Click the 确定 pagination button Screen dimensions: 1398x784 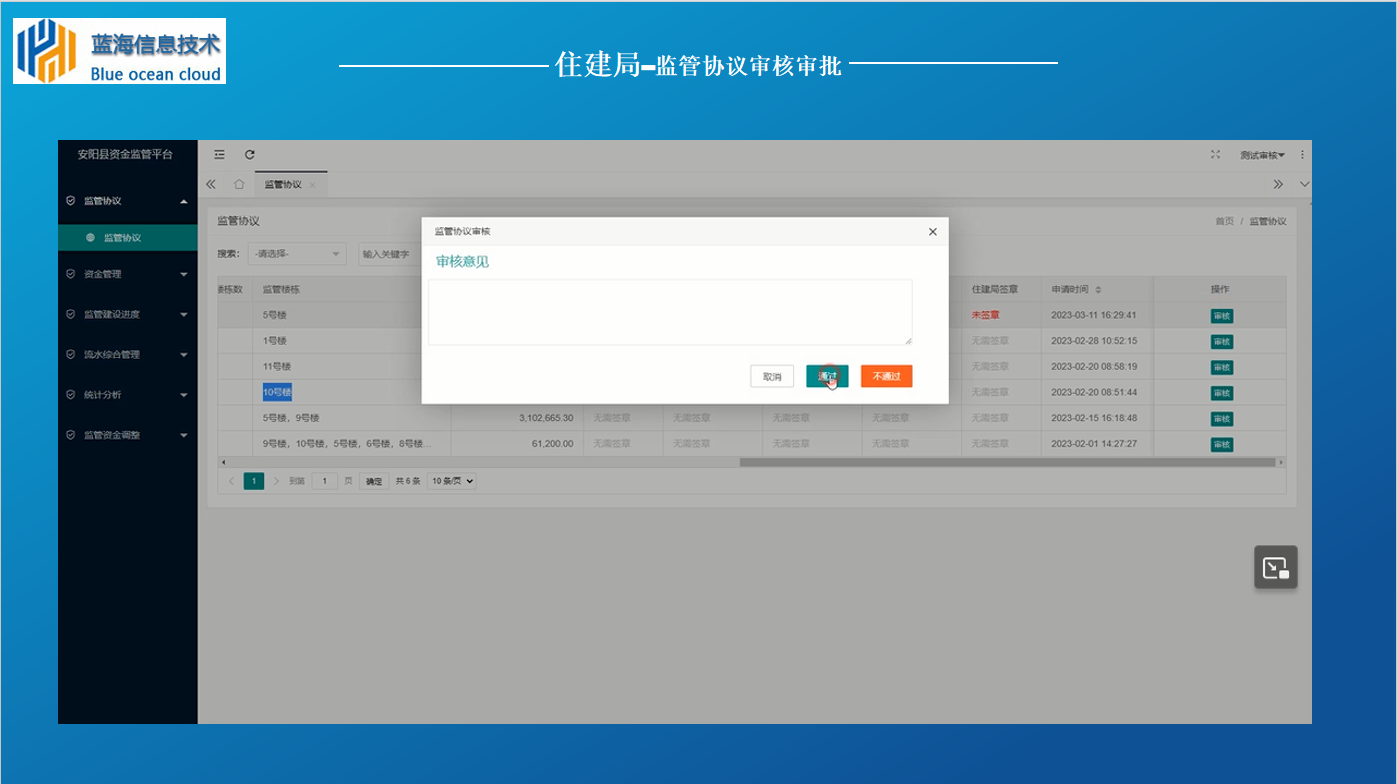(x=374, y=481)
